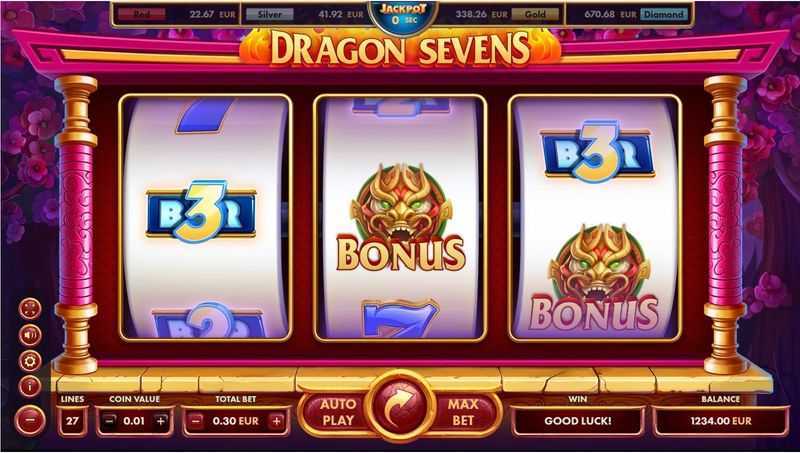Viewport: 800px width, 453px height.
Task: Collapse the side menu with minus button
Action: point(30,420)
